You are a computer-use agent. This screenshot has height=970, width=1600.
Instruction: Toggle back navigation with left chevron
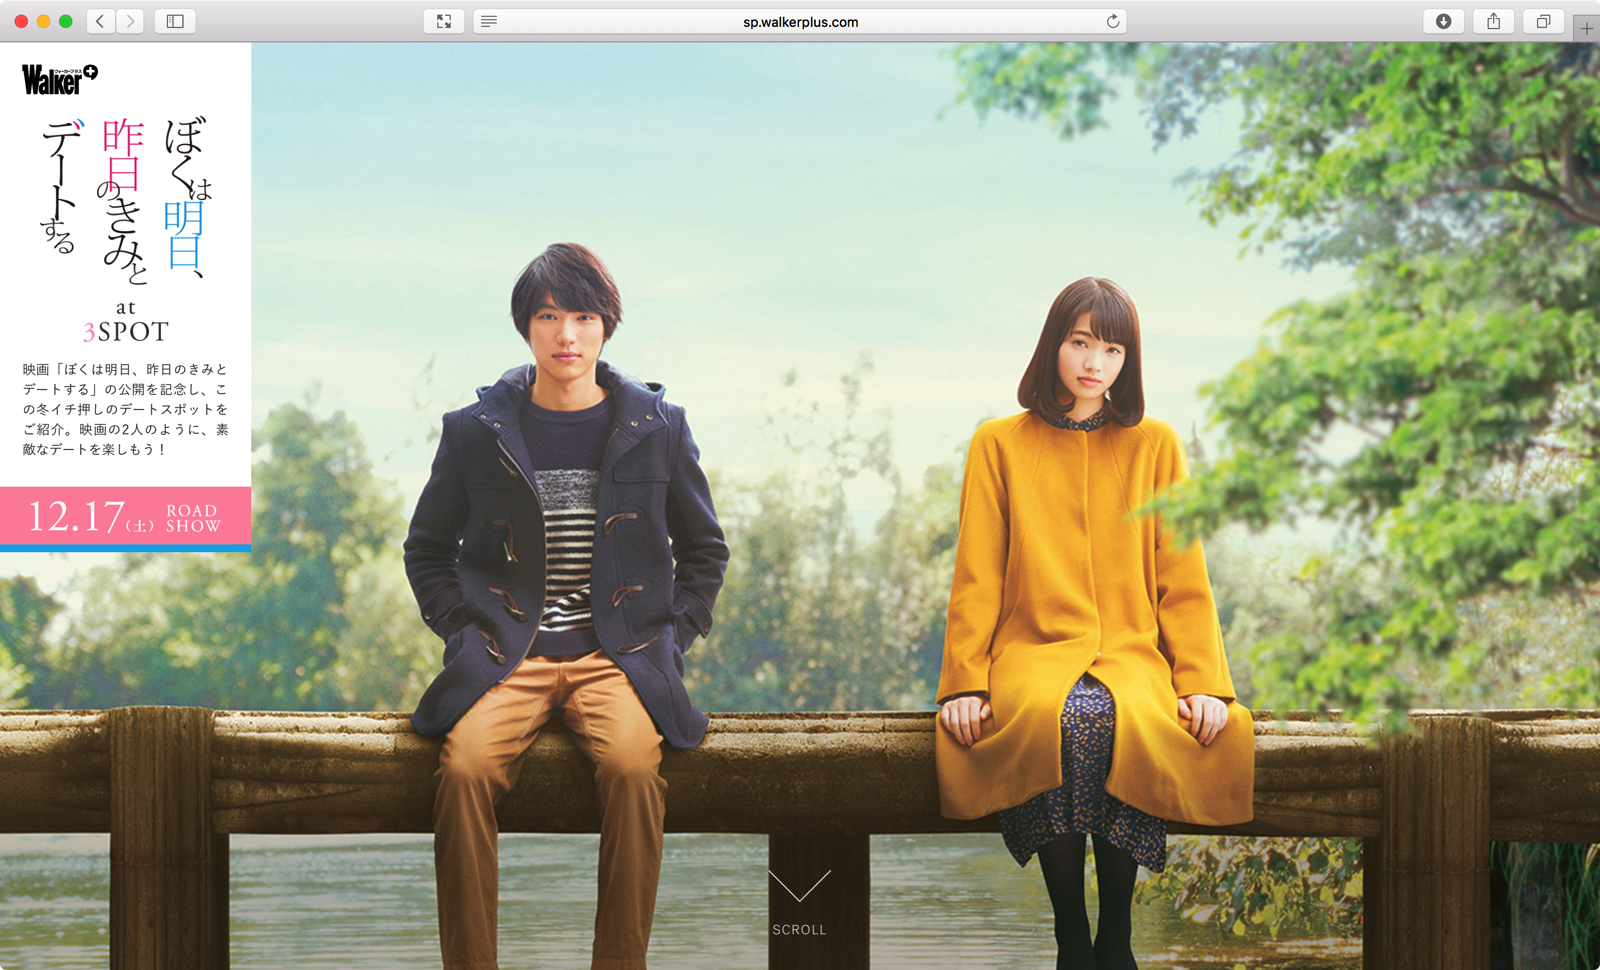click(x=100, y=20)
